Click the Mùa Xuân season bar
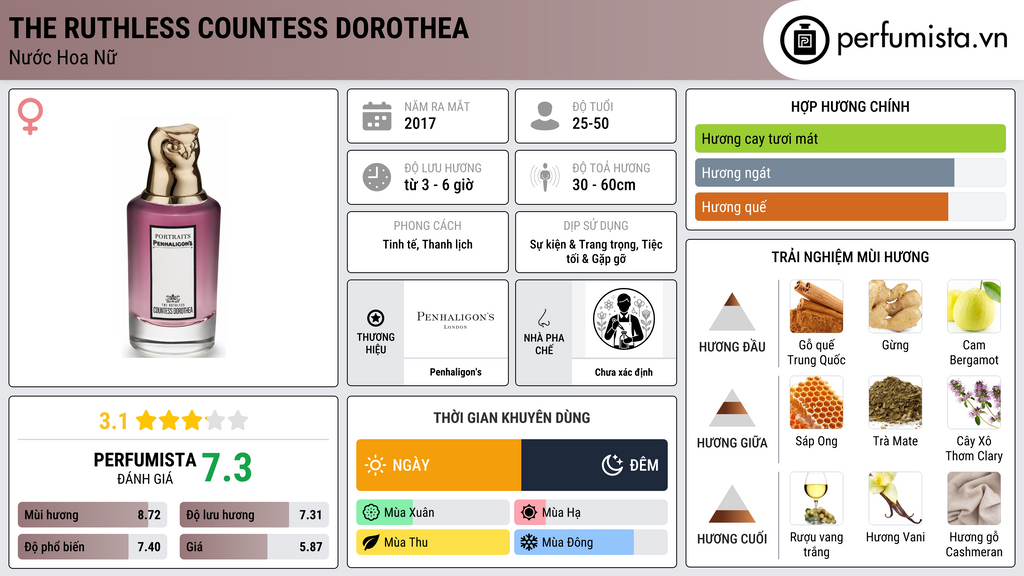 (433, 513)
